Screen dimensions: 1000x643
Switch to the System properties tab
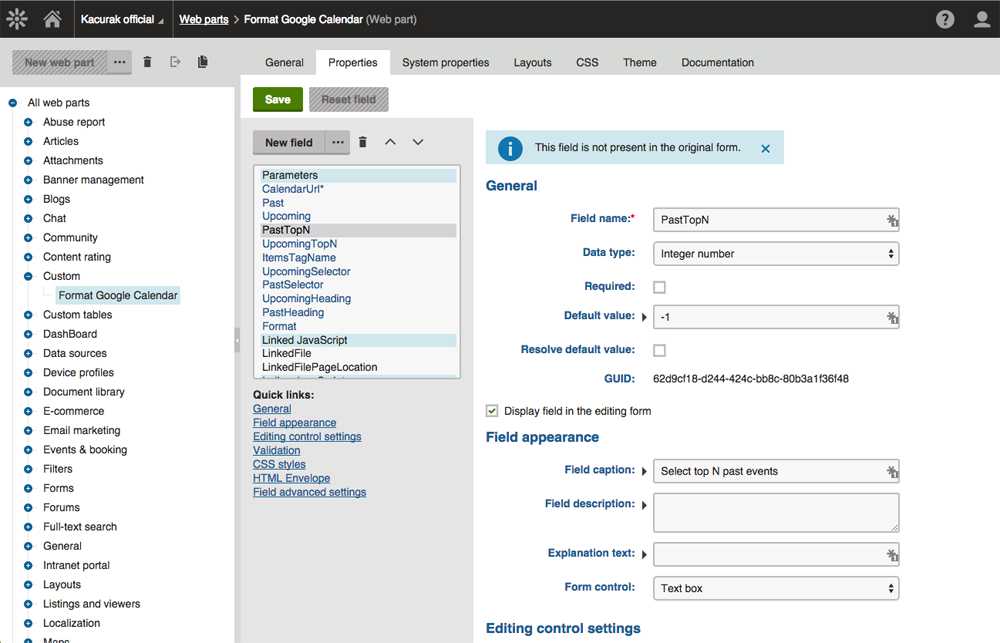click(445, 62)
